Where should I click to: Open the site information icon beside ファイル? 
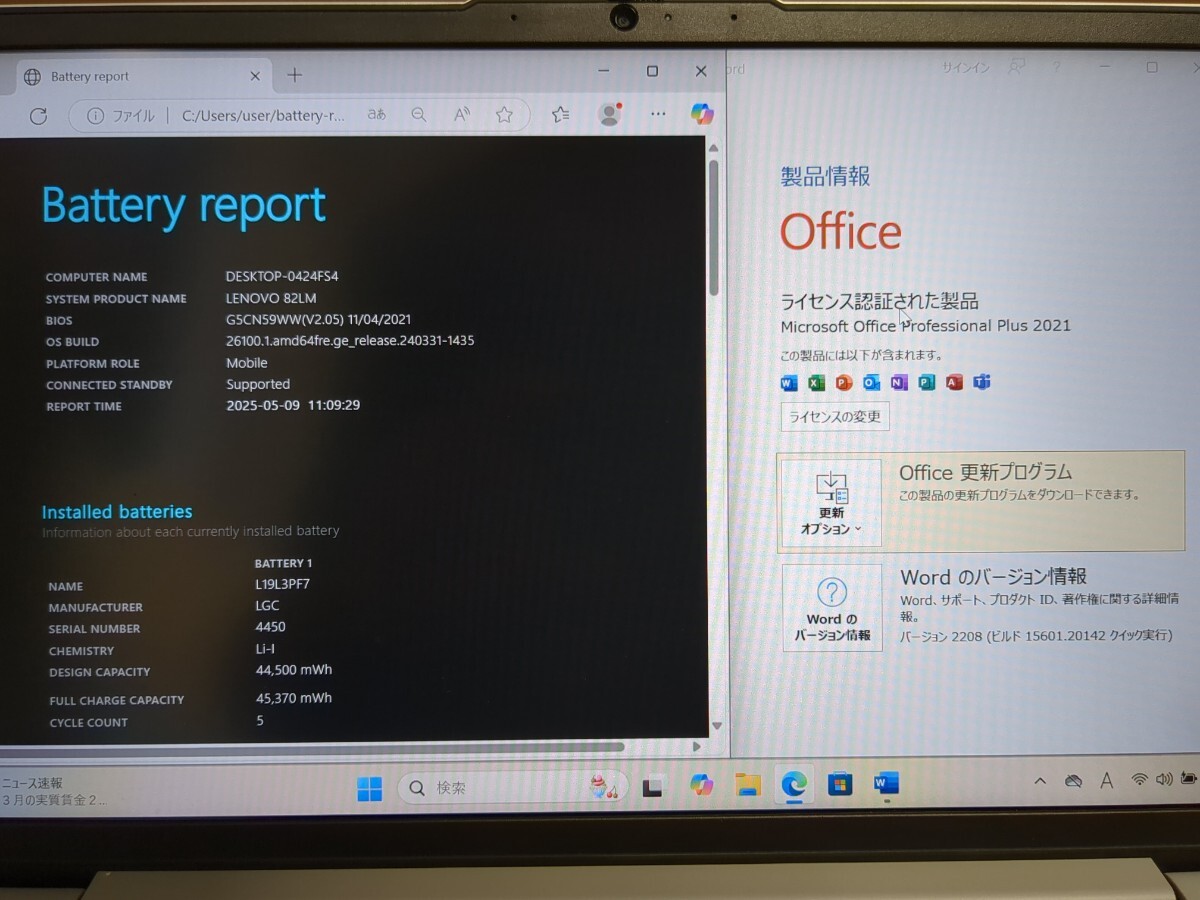pos(95,116)
